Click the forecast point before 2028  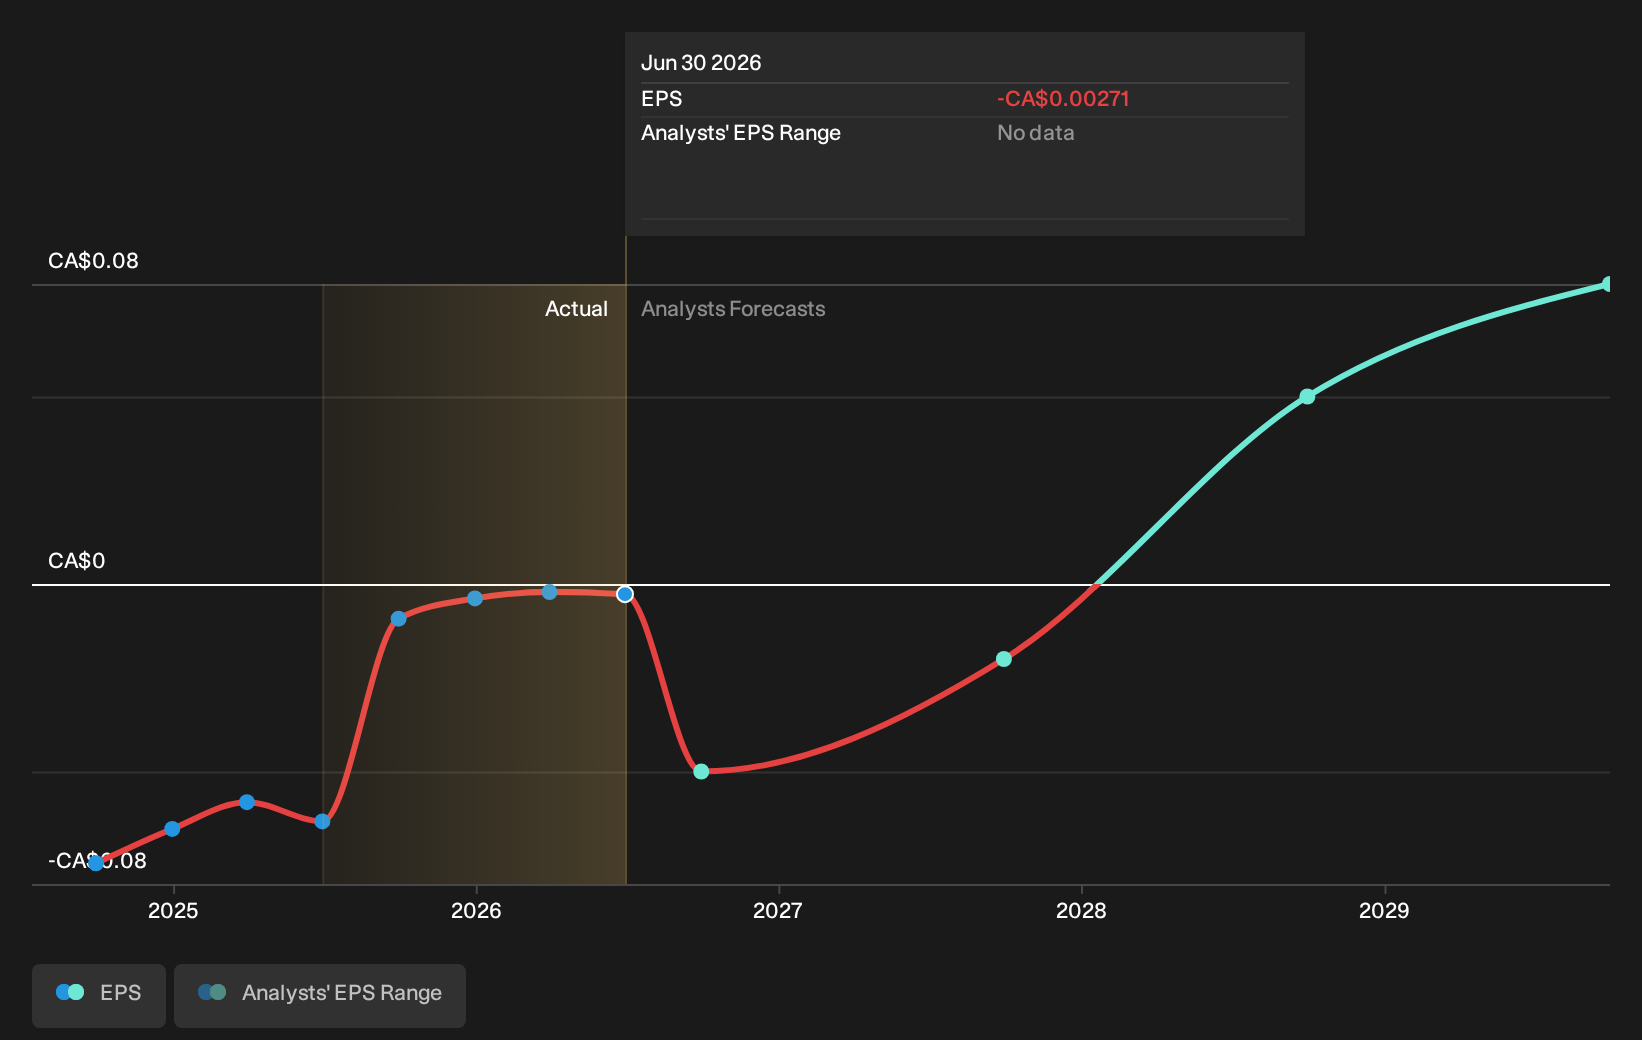(x=1004, y=659)
